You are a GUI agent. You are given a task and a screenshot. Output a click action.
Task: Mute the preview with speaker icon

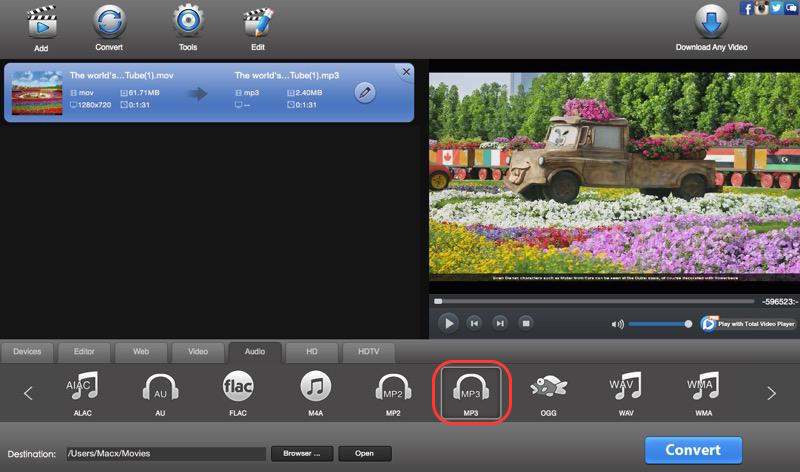[617, 324]
